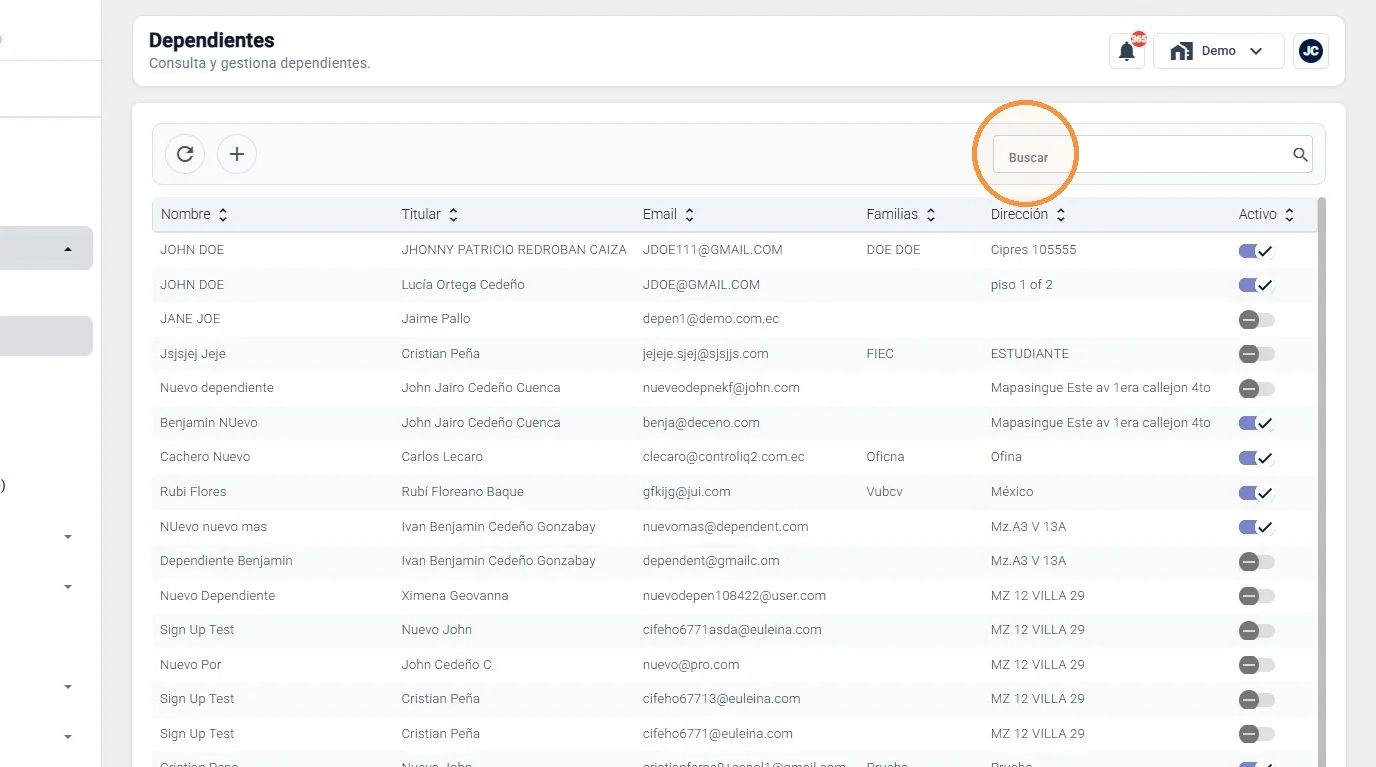Toggle Activo switch for Rubi Flores
The width and height of the screenshot is (1376, 767).
point(1256,492)
